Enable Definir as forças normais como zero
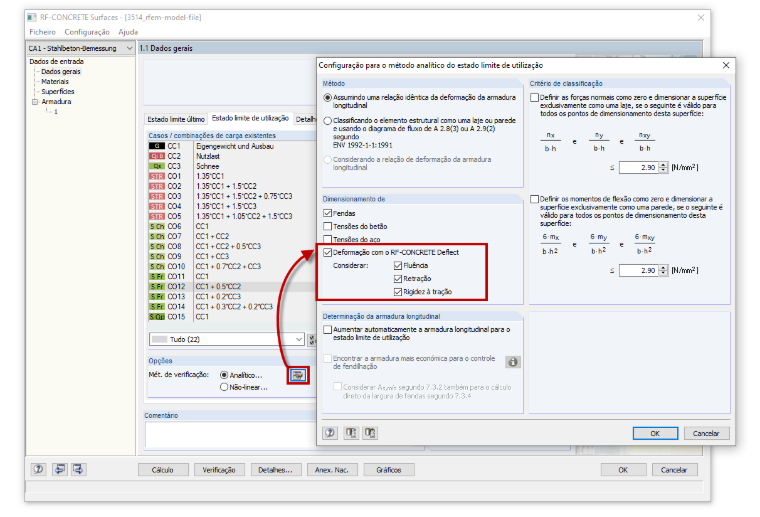The height and width of the screenshot is (517, 760). tap(535, 97)
